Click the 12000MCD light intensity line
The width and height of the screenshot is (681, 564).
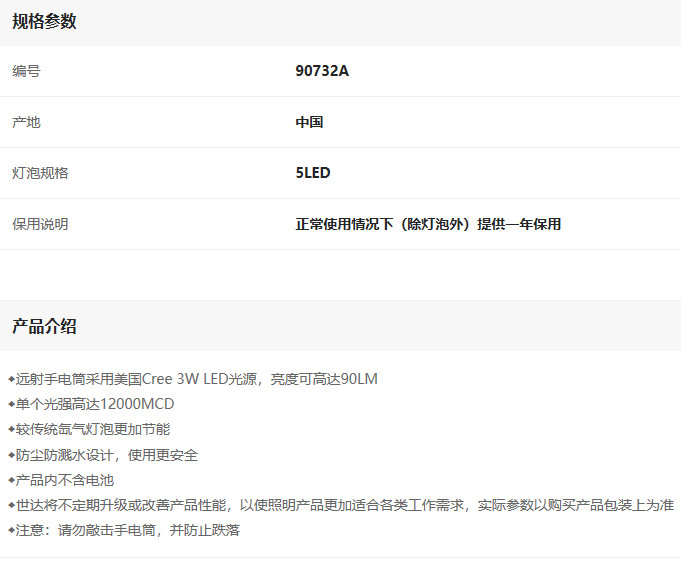(94, 404)
